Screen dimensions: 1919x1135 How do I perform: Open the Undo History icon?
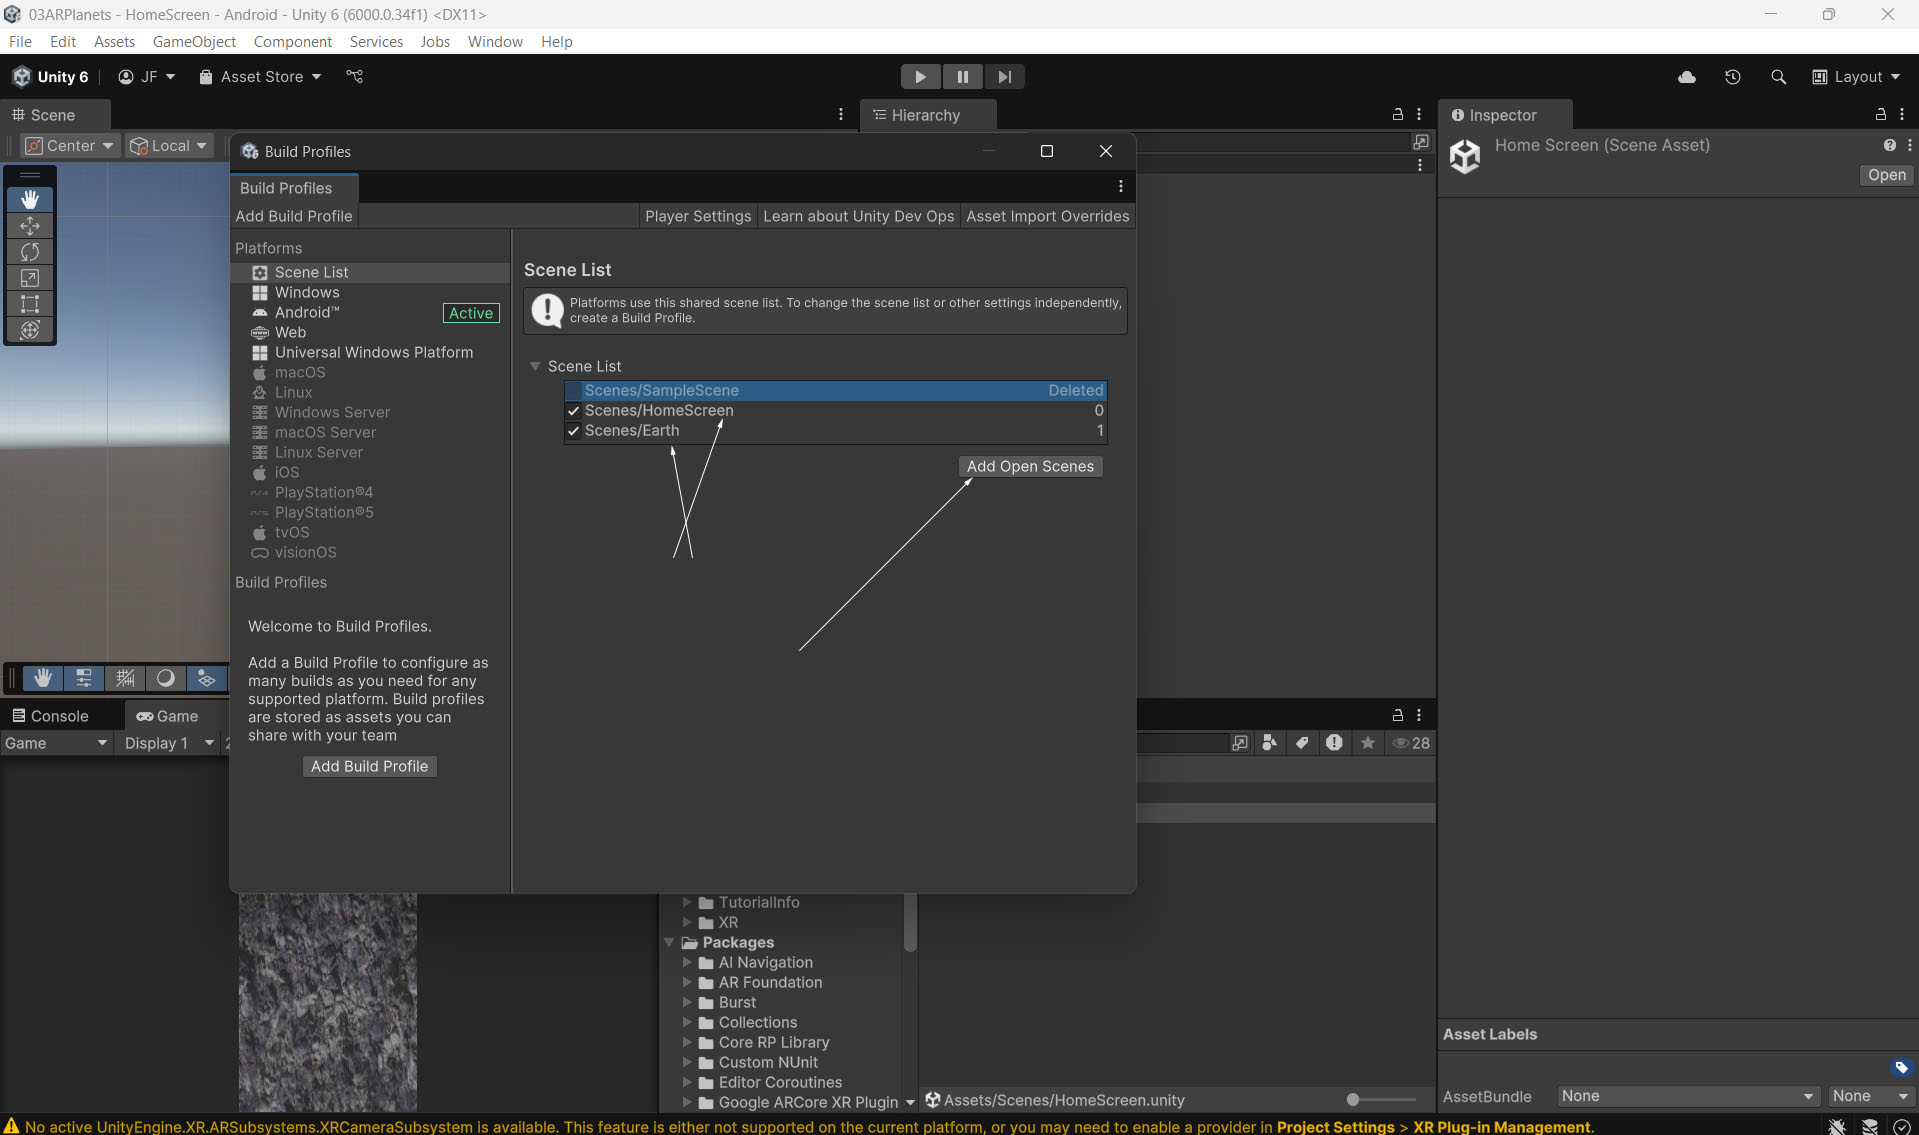(x=1733, y=77)
